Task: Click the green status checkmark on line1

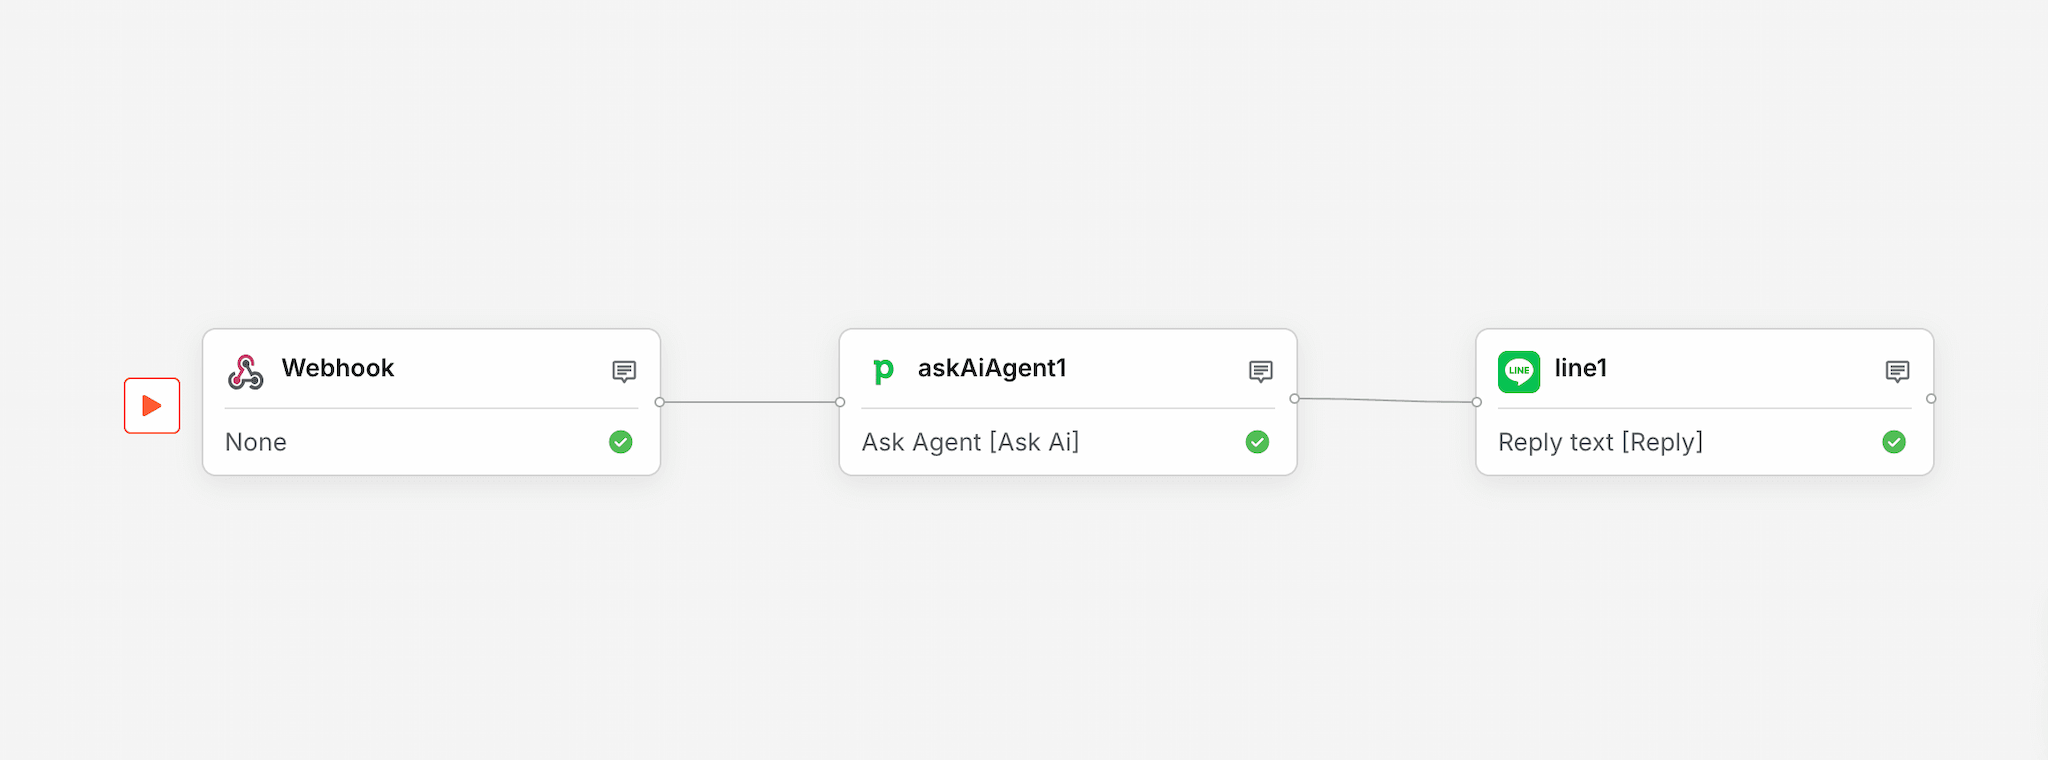Action: pos(1894,442)
